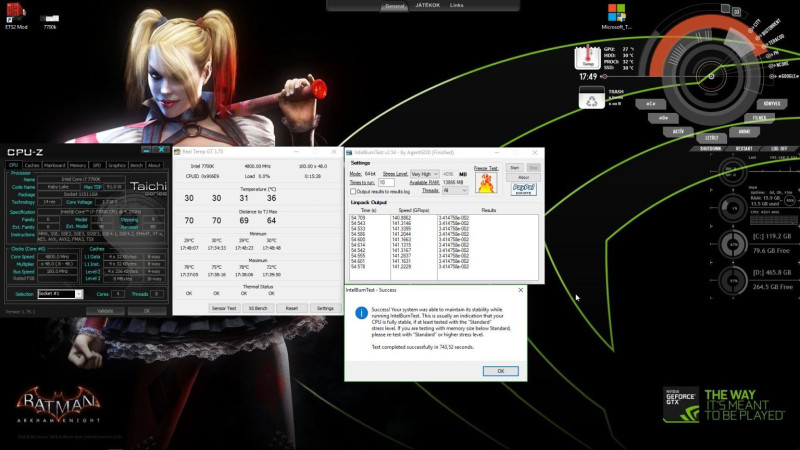Click the PayPal Donate image button
The height and width of the screenshot is (450, 800).
(523, 189)
